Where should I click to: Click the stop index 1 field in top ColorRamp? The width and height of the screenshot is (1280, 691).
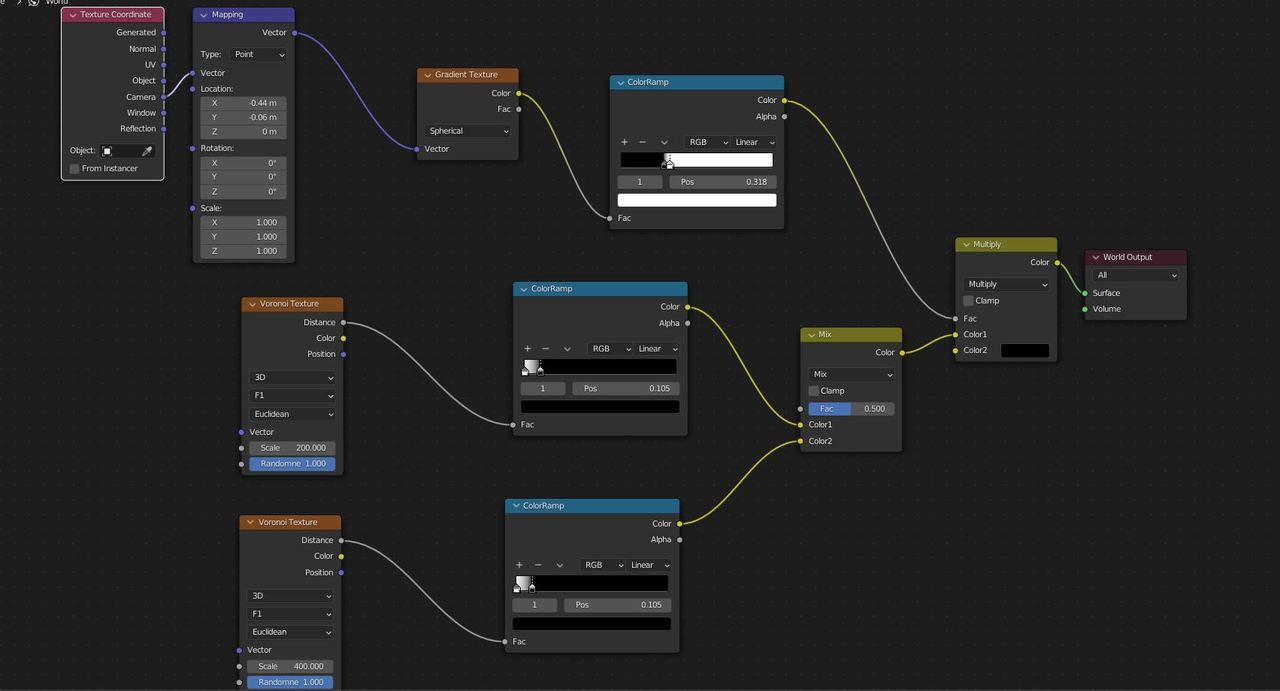pyautogui.click(x=640, y=182)
